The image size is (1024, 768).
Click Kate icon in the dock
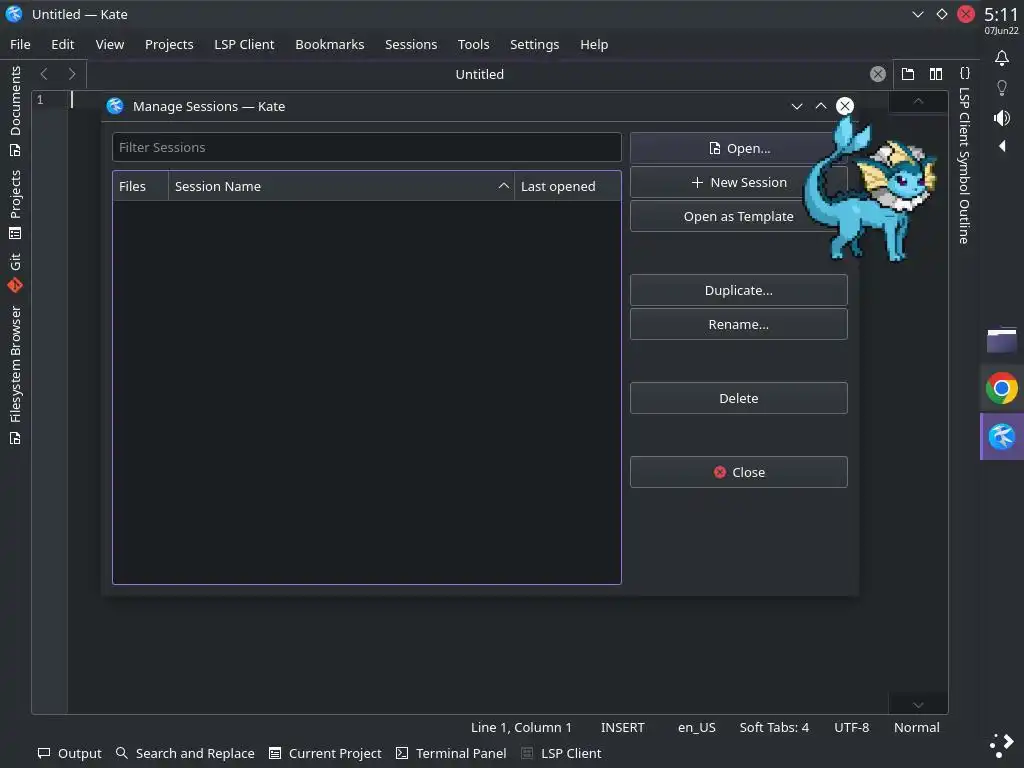click(1002, 436)
